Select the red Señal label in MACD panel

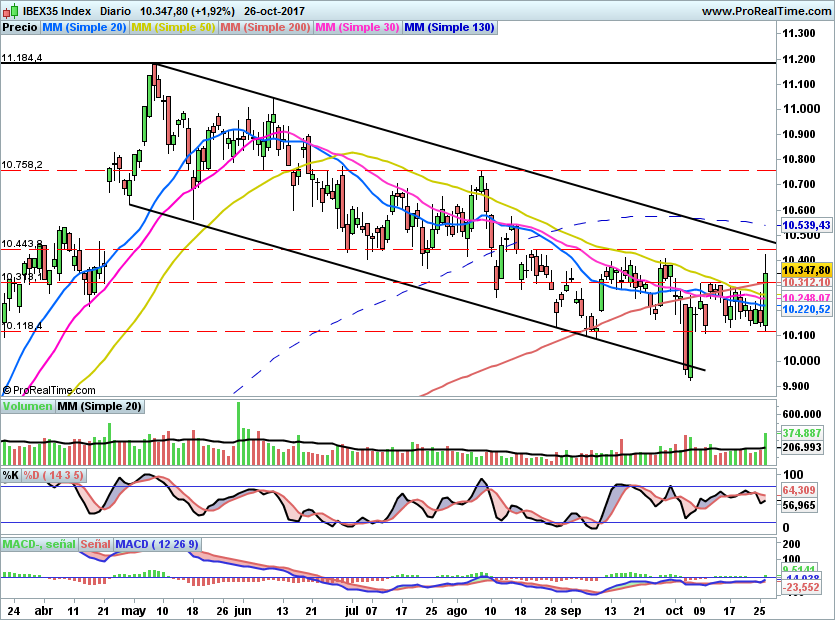(95, 543)
